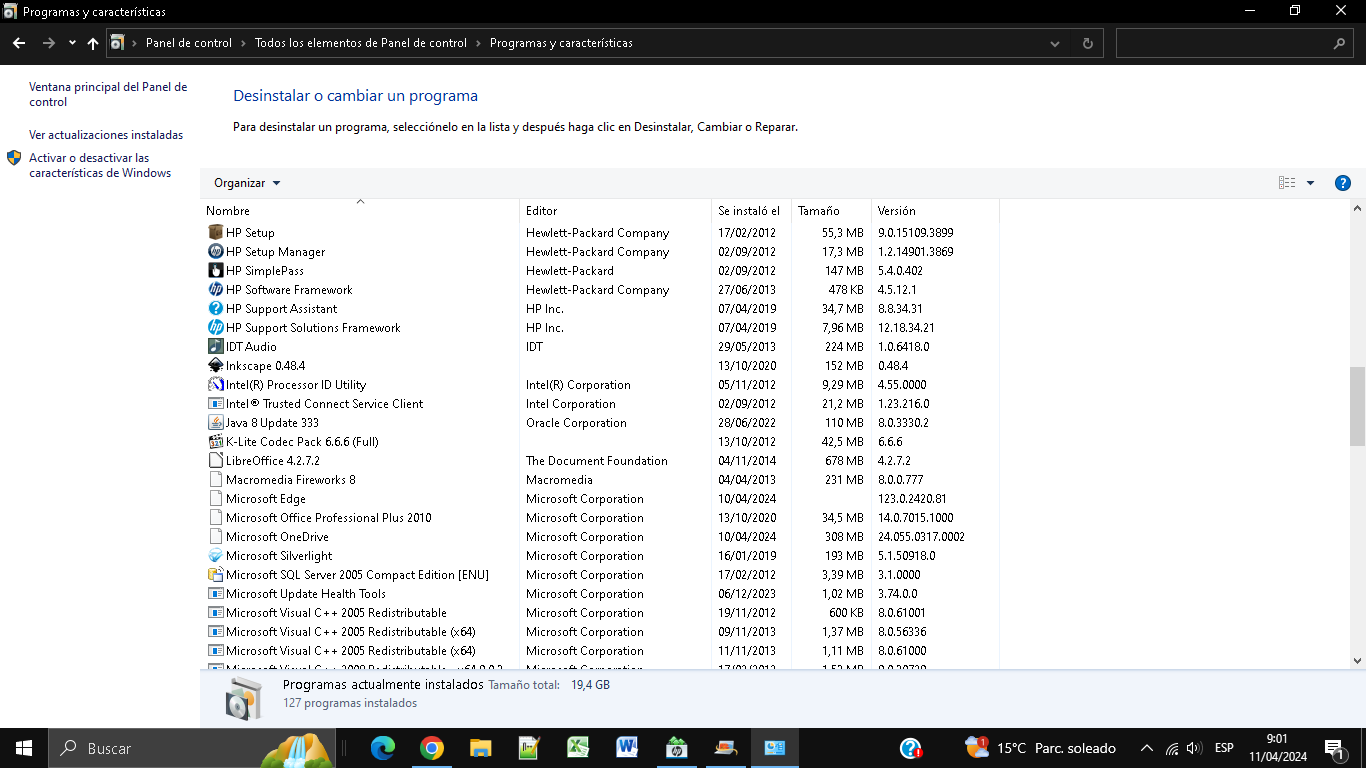Select the IDT Audio icon

(215, 346)
